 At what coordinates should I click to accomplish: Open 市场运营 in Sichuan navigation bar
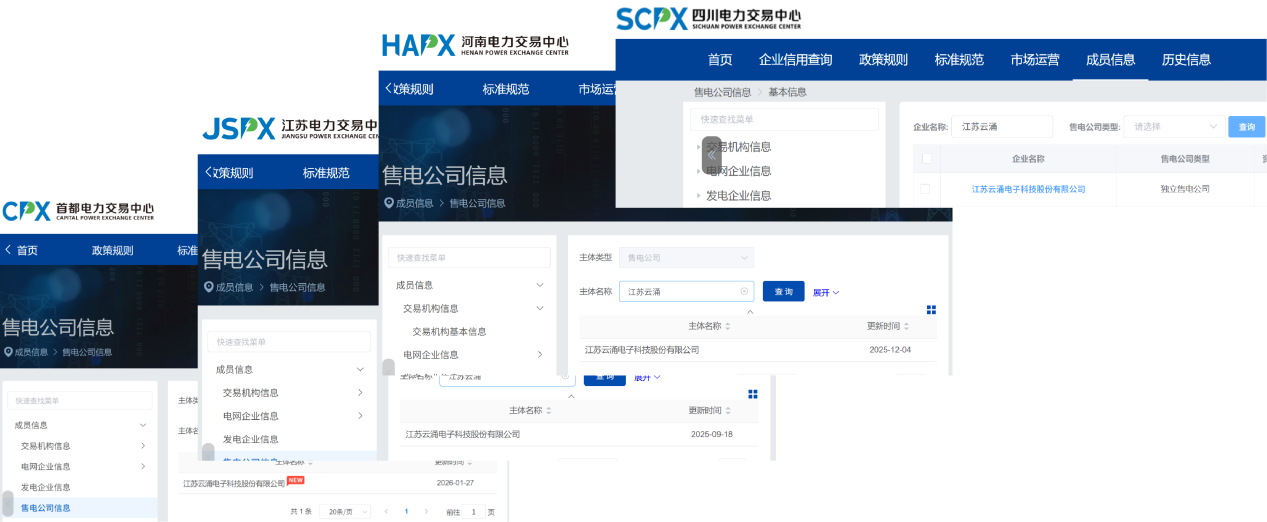[x=1035, y=59]
